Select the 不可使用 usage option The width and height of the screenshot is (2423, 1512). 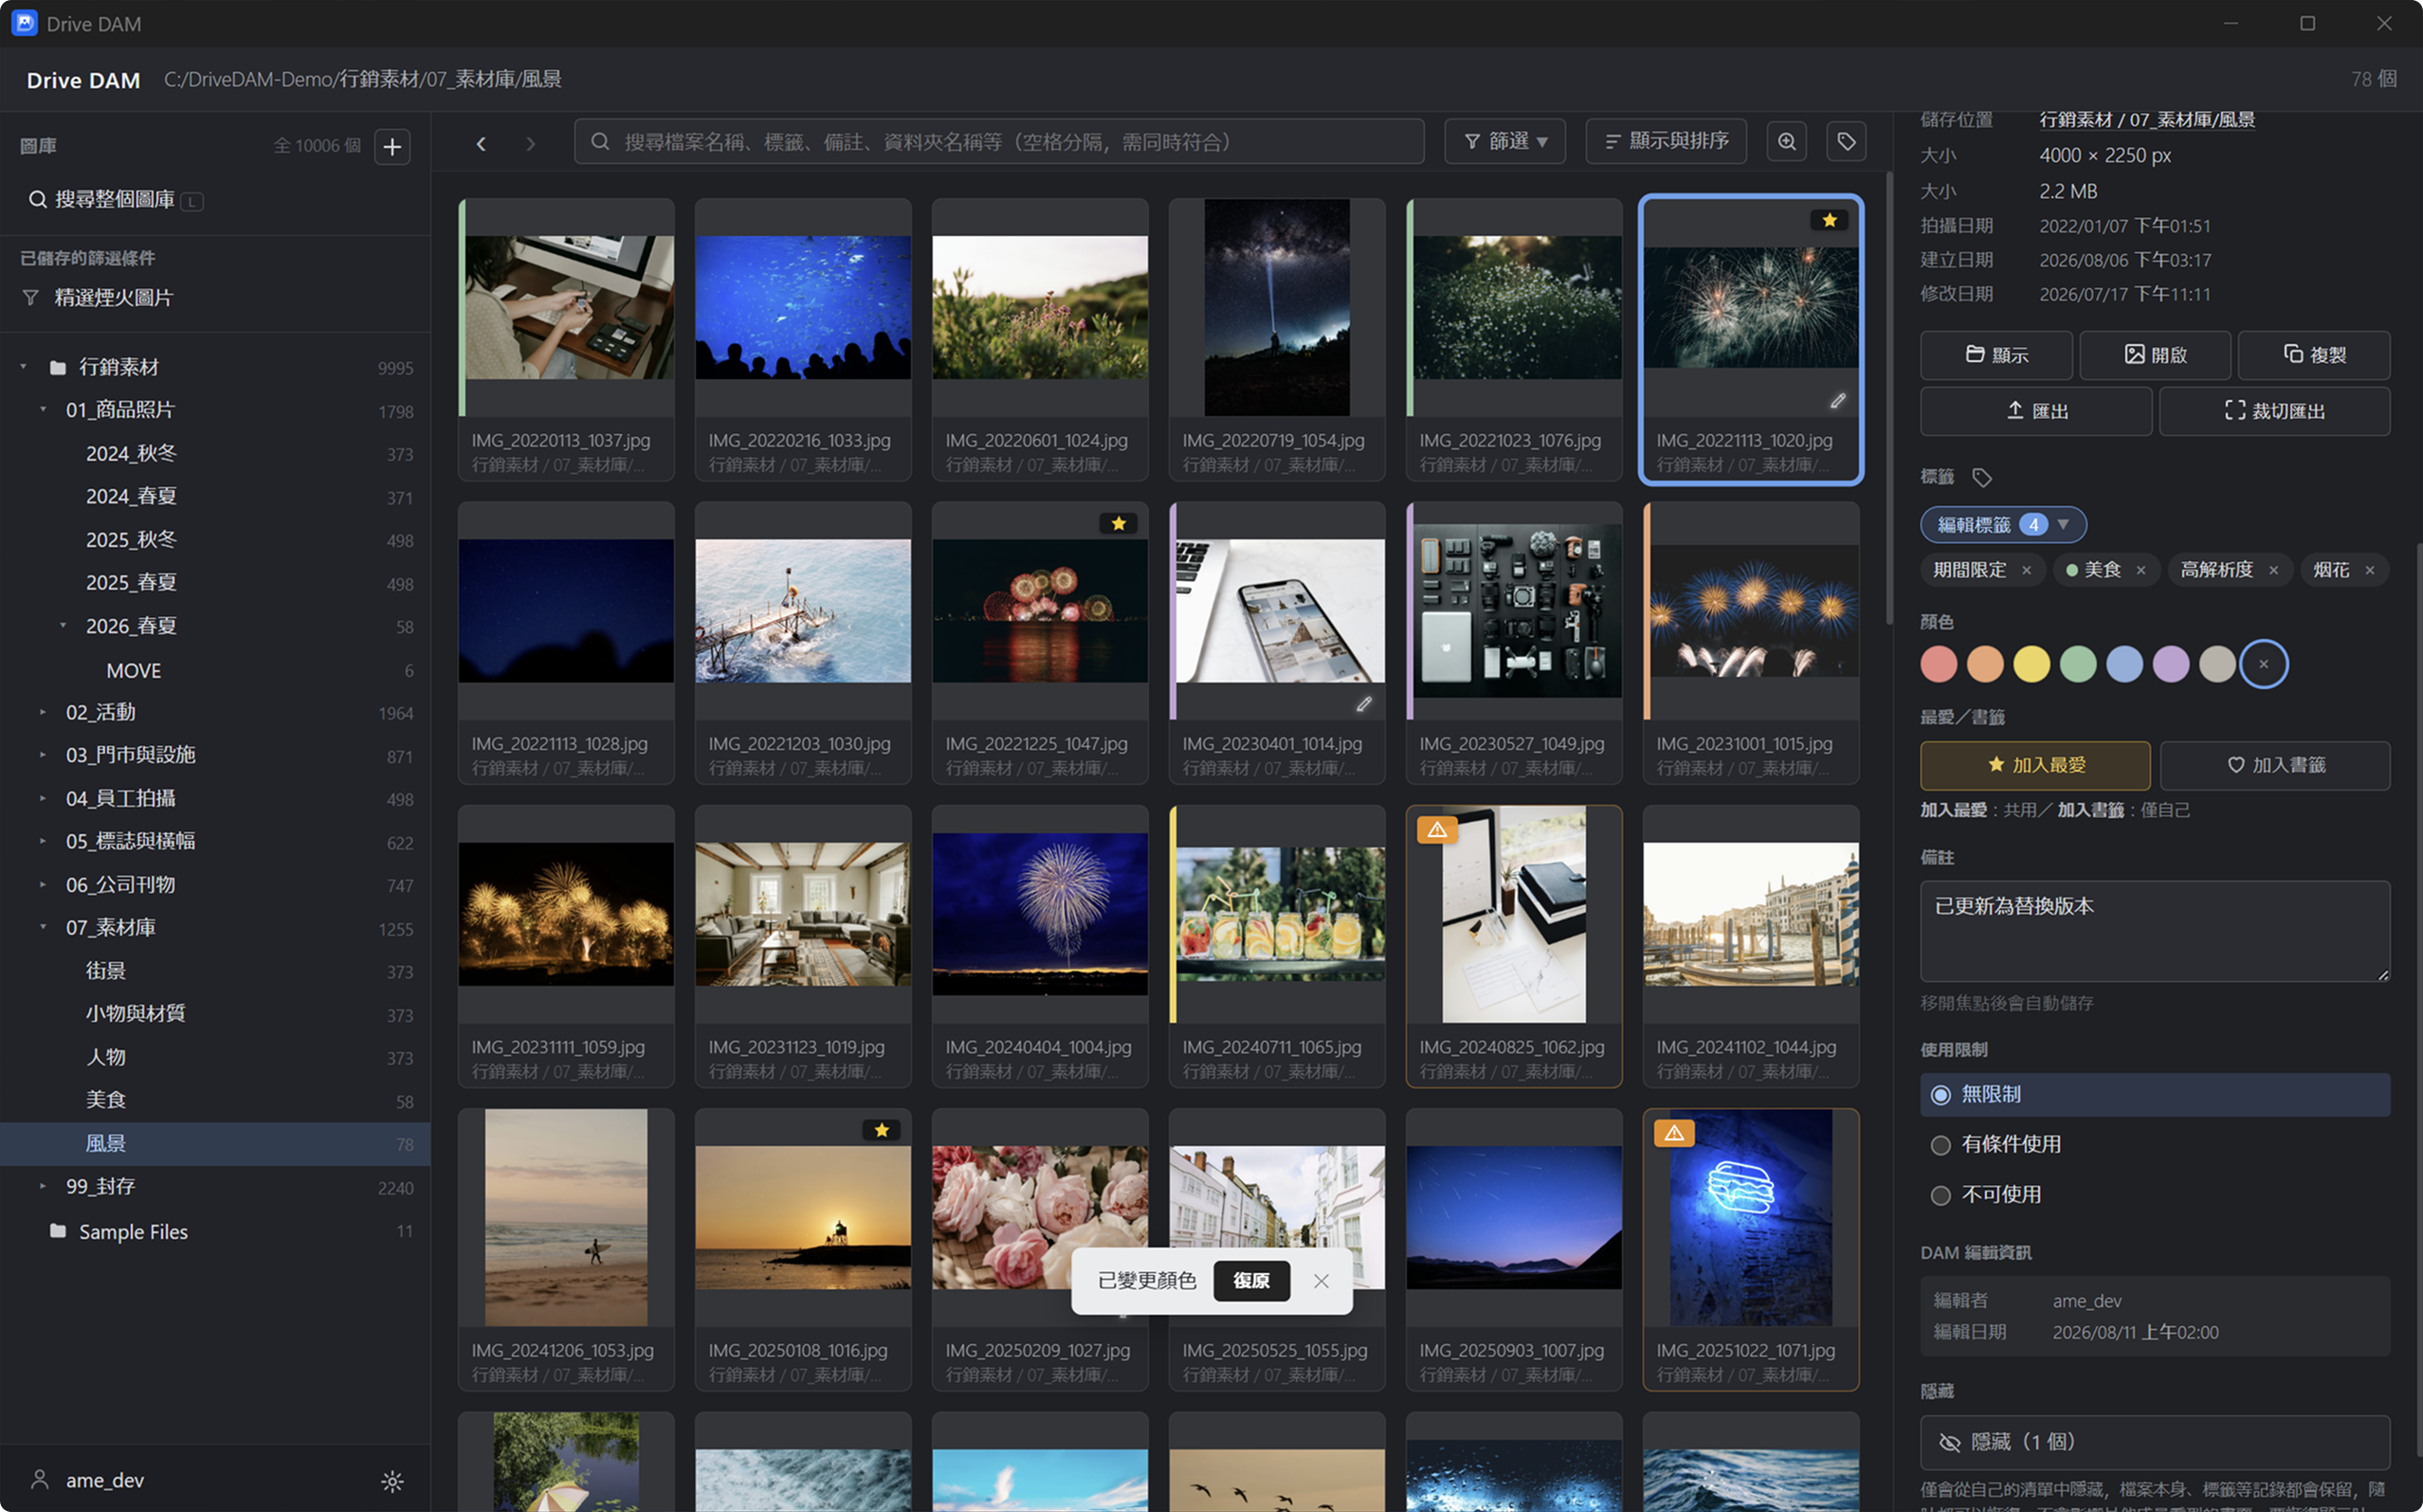pos(2154,1195)
